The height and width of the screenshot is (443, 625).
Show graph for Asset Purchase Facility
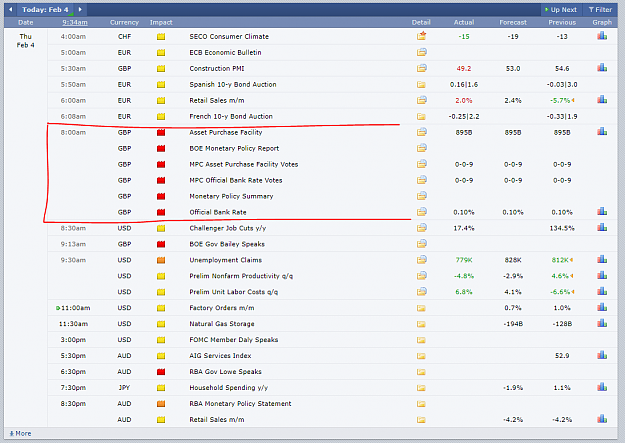tap(602, 132)
